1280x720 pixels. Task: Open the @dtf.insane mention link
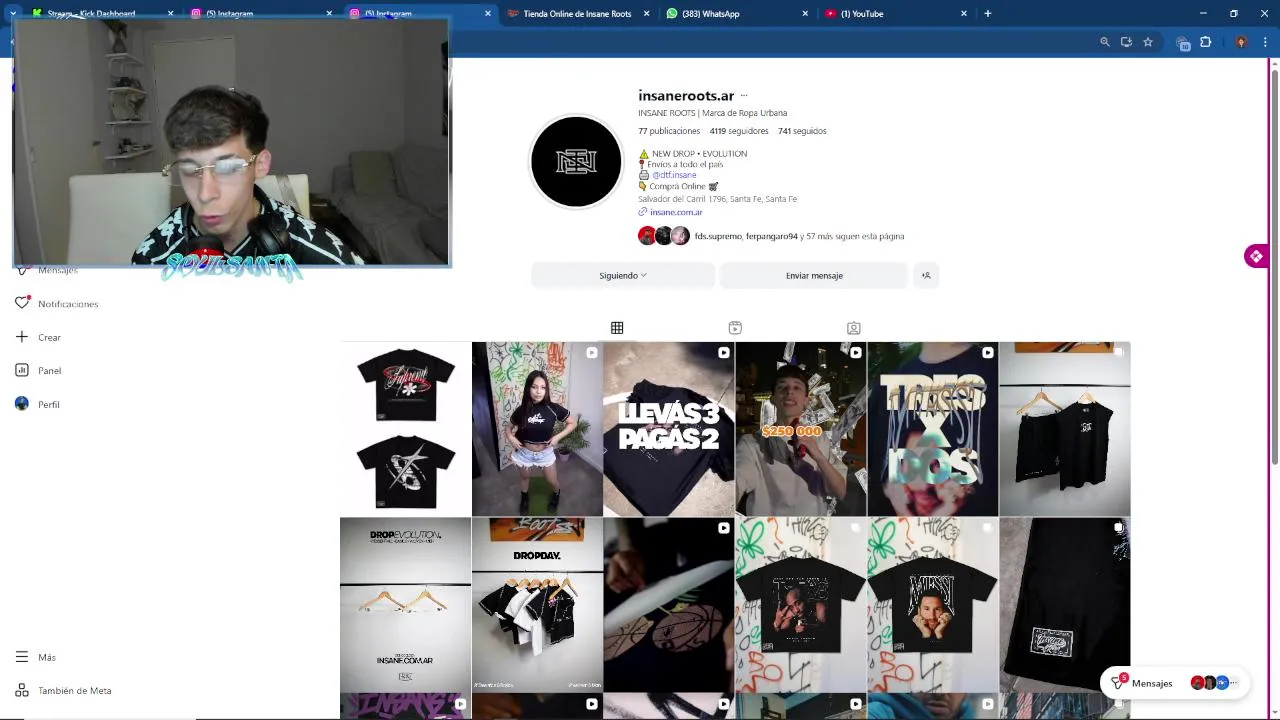[x=674, y=175]
